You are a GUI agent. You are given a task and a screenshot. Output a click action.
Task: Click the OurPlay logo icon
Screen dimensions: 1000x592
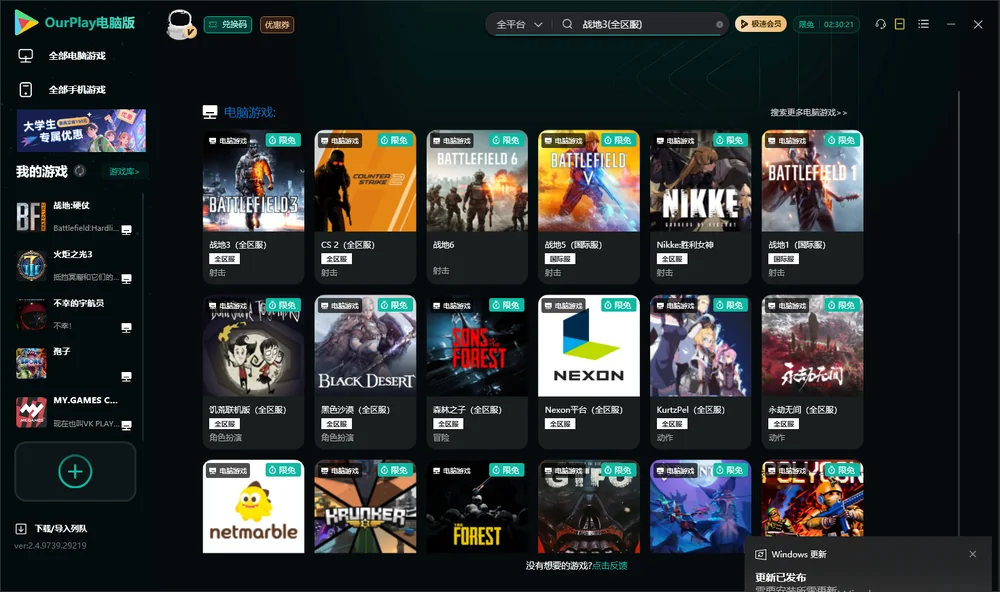point(26,23)
